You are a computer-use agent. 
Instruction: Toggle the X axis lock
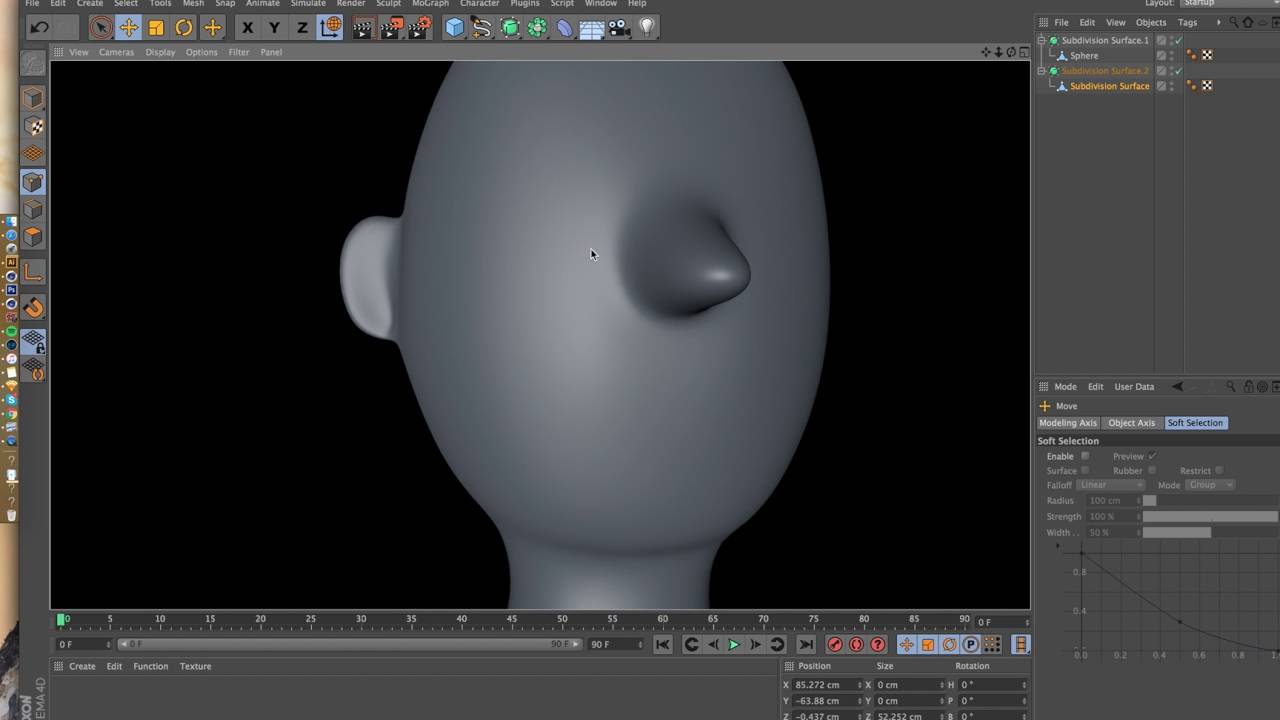pyautogui.click(x=247, y=28)
